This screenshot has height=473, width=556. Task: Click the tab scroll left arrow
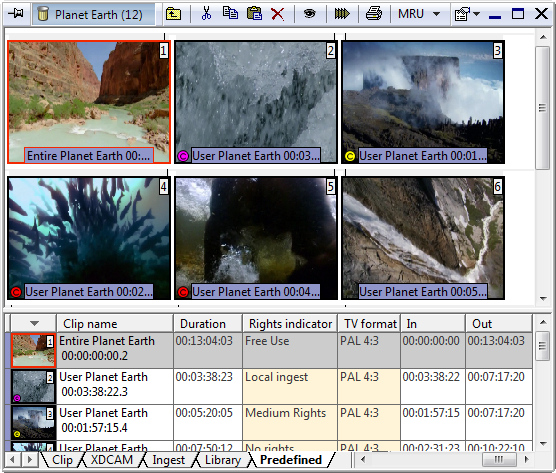click(x=12, y=460)
